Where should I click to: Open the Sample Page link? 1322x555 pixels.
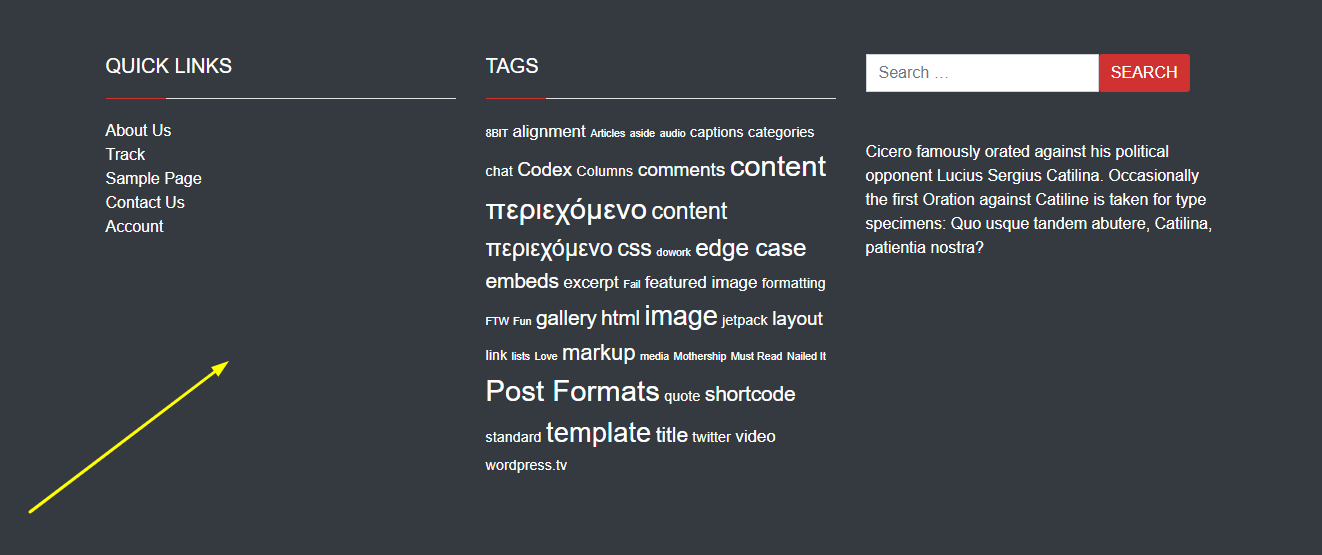[x=154, y=178]
